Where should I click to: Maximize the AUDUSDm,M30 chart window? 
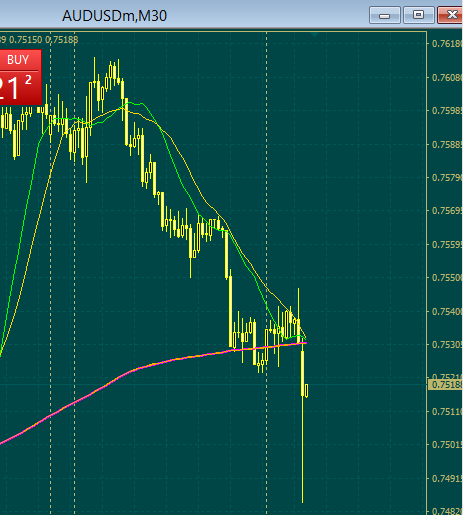tap(419, 15)
